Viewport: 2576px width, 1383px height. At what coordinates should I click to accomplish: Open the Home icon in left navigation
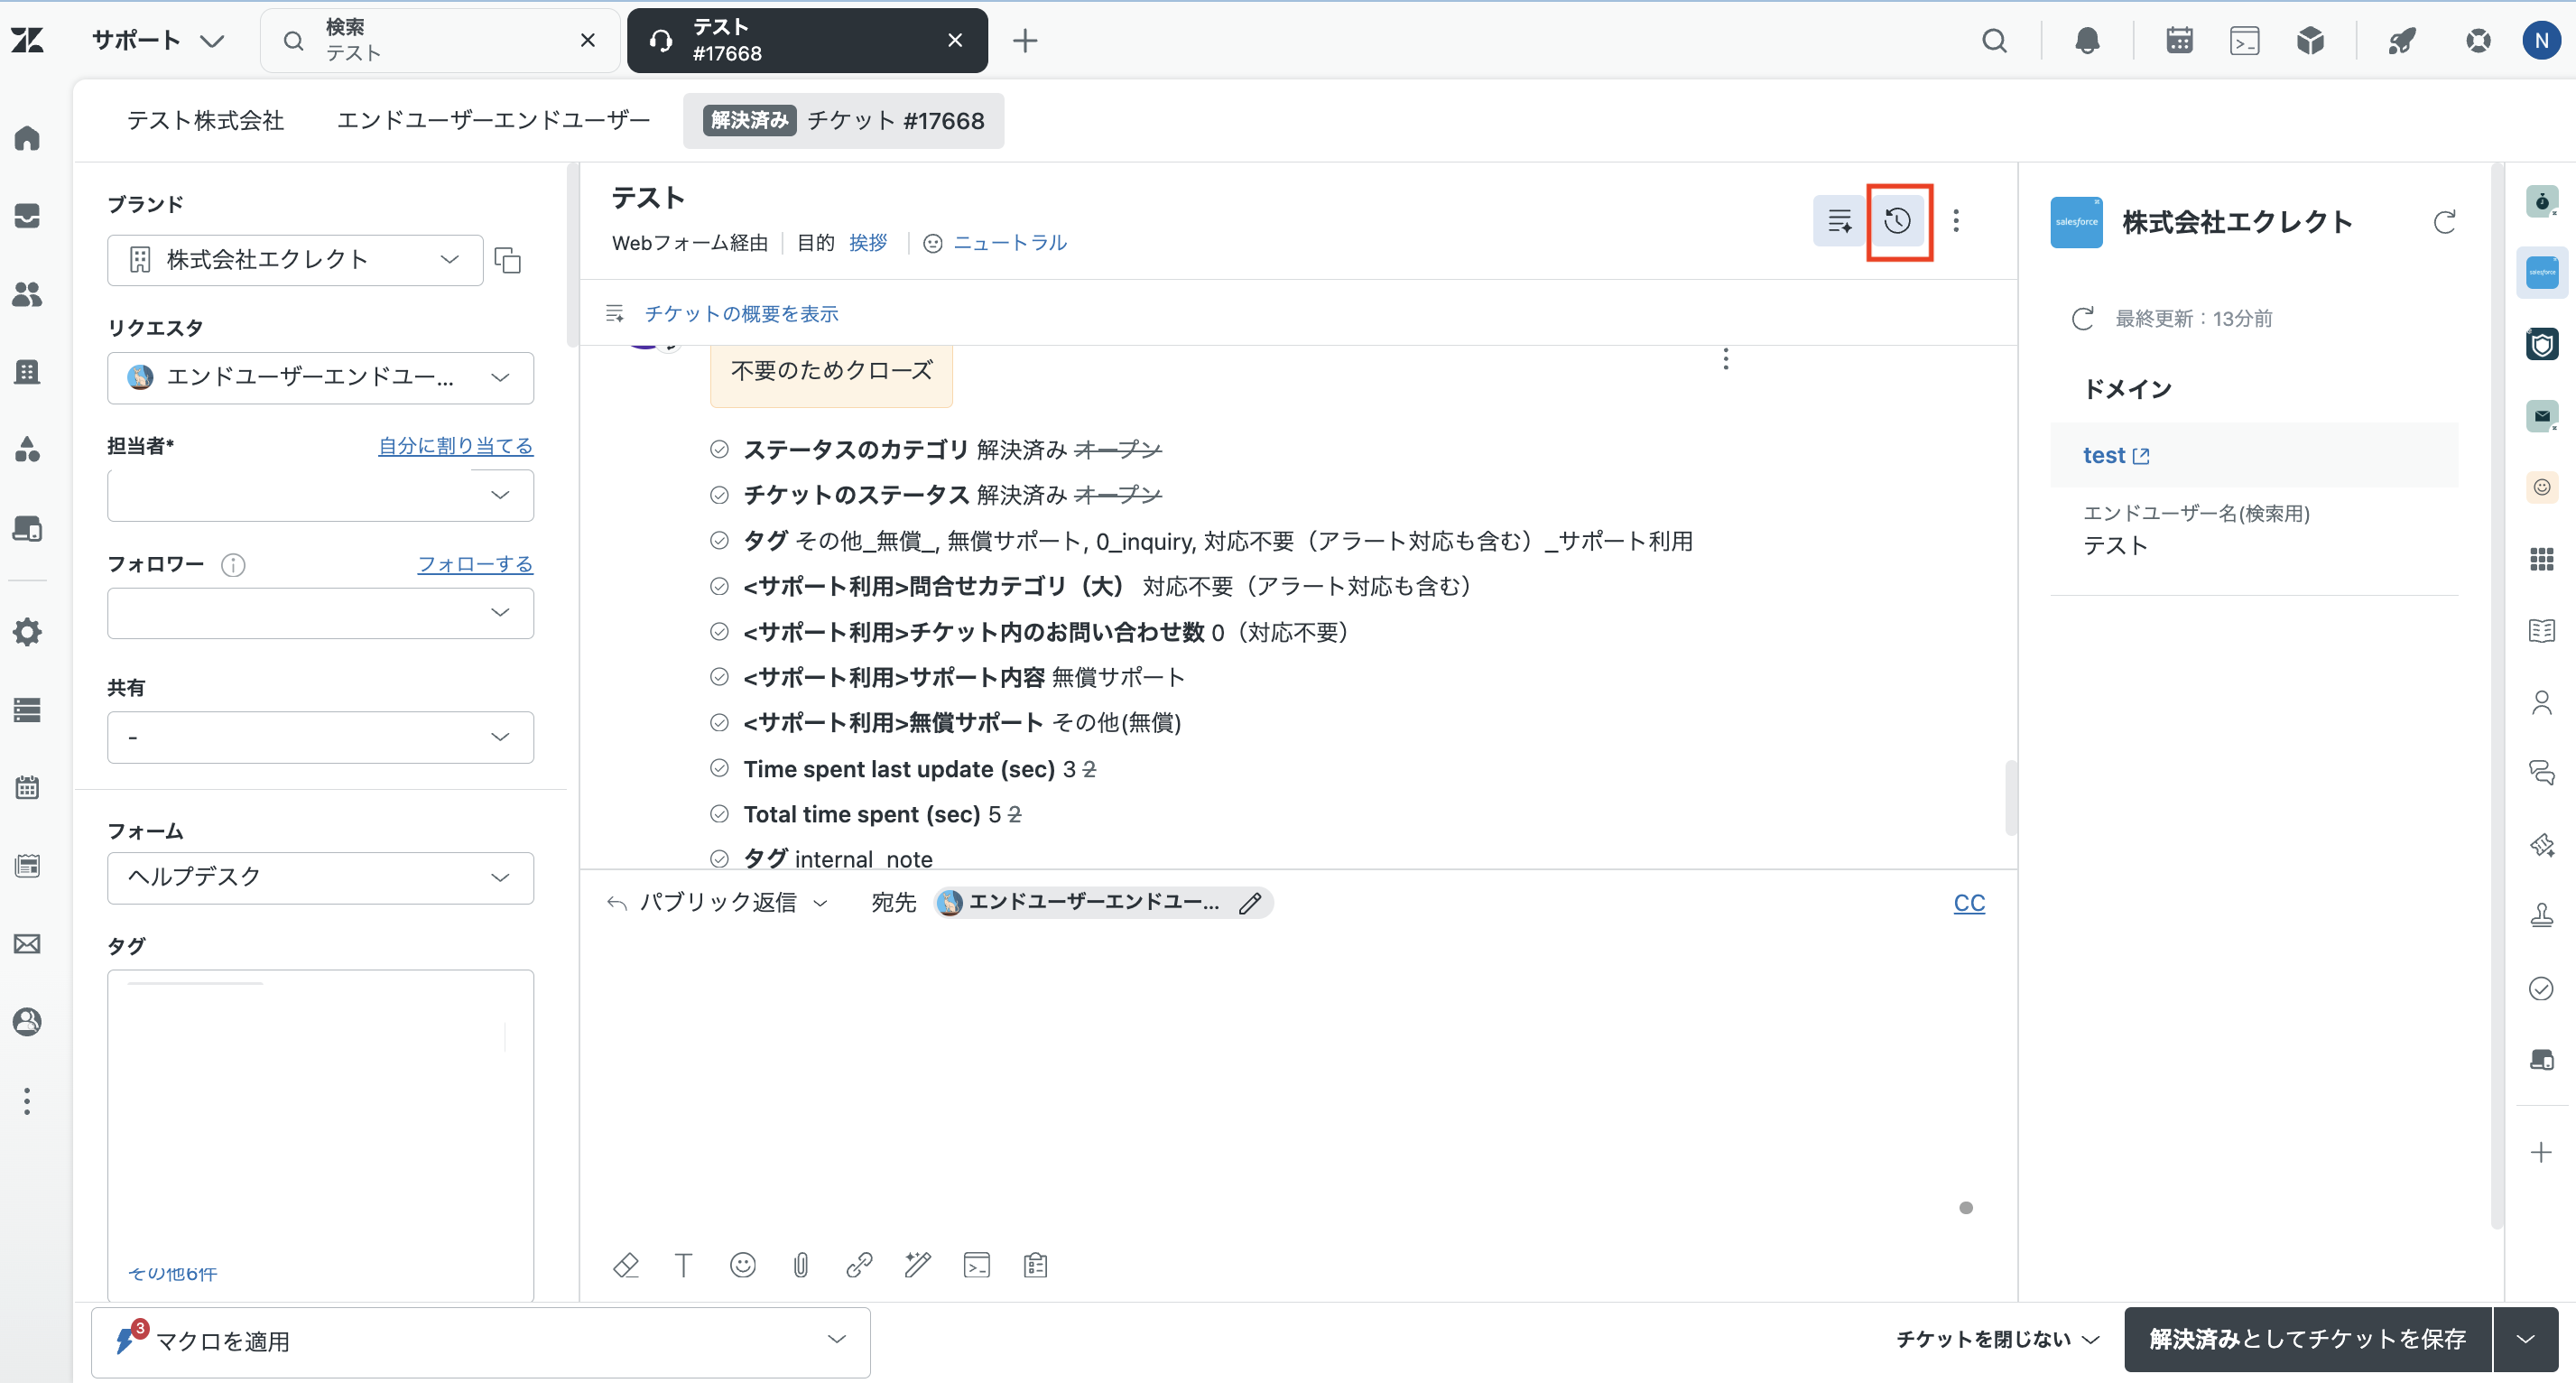27,137
